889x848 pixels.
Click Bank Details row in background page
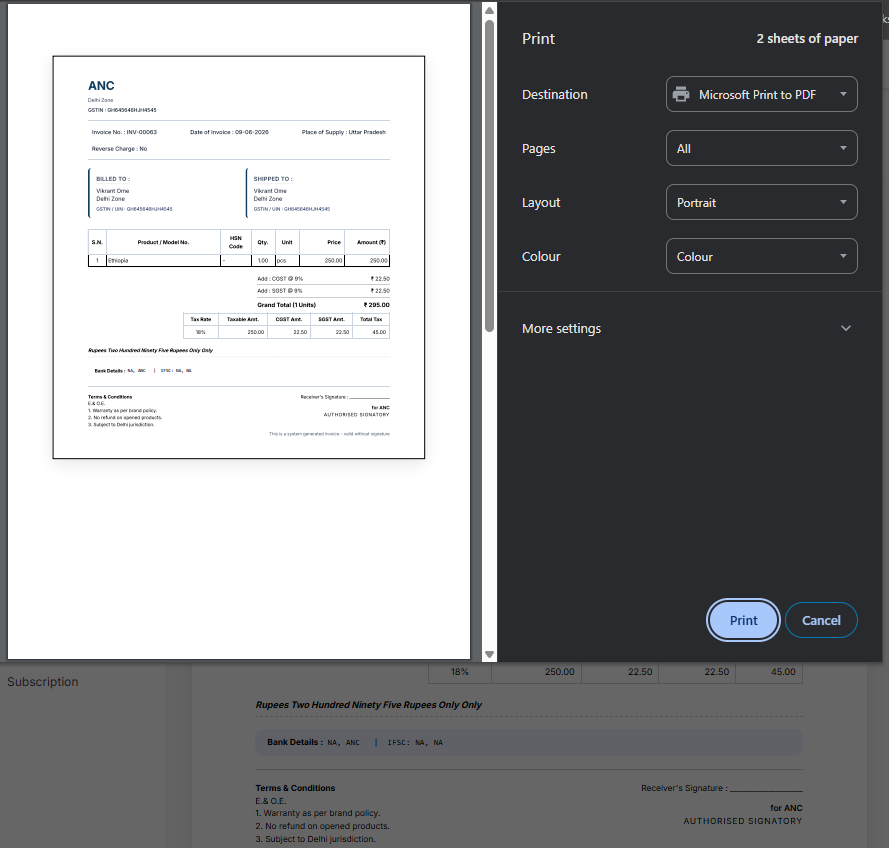528,742
